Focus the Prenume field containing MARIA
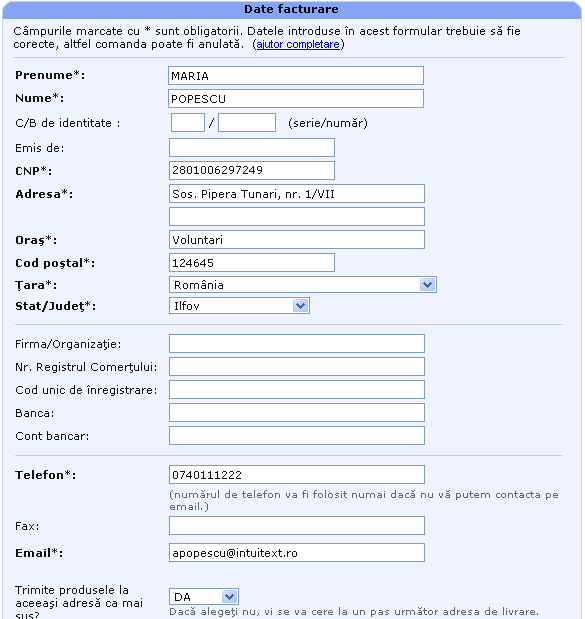The width and height of the screenshot is (585, 619). 296,76
